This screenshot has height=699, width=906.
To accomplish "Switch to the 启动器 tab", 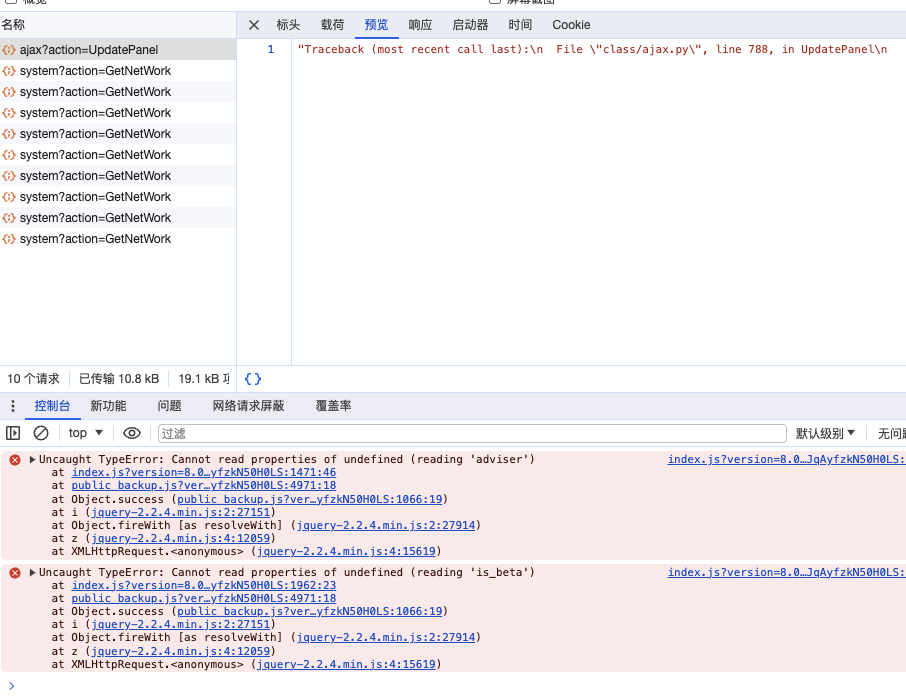I will click(470, 25).
